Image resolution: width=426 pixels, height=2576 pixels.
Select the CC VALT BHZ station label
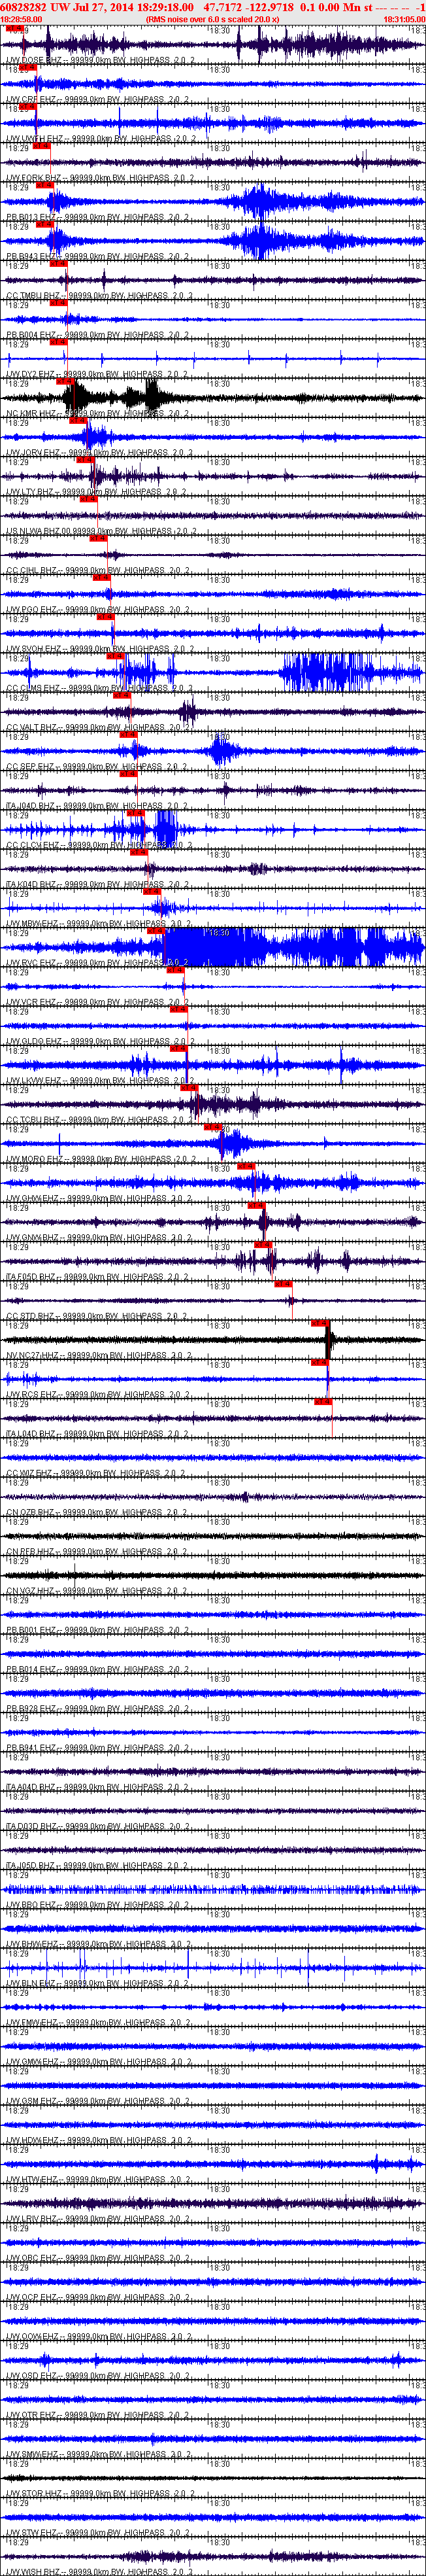[100, 727]
